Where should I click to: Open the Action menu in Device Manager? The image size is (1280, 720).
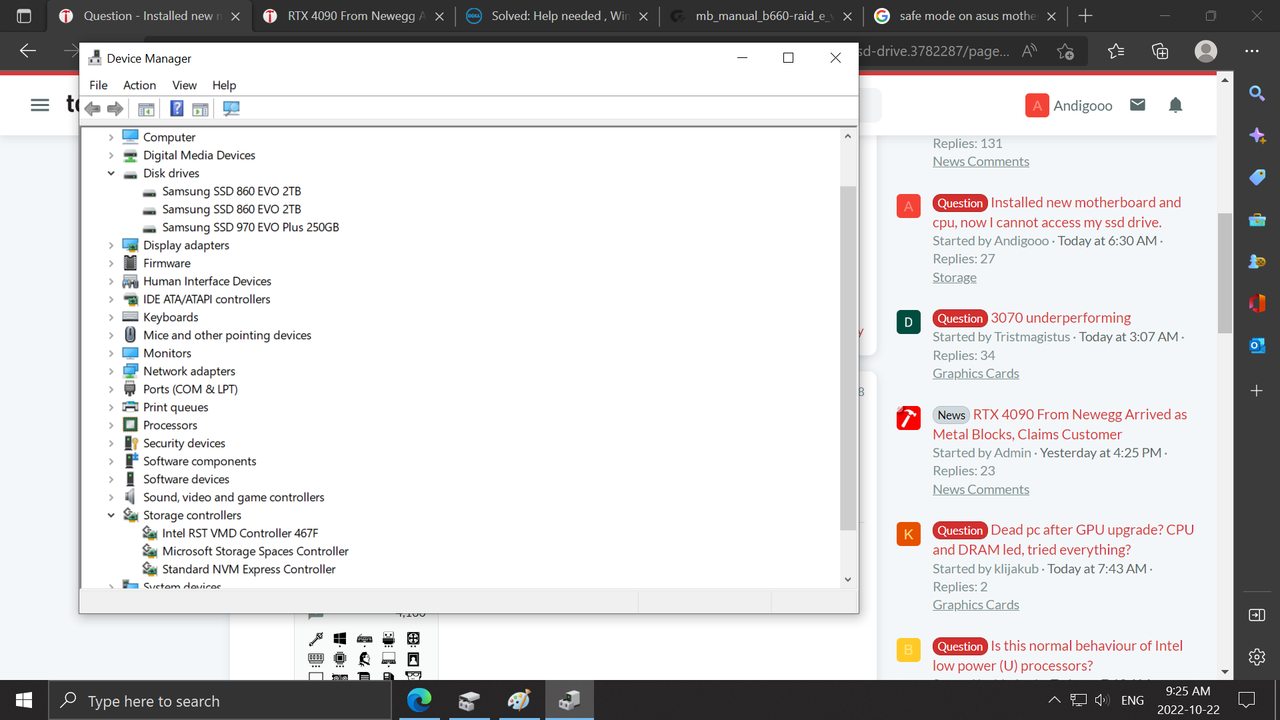click(139, 85)
